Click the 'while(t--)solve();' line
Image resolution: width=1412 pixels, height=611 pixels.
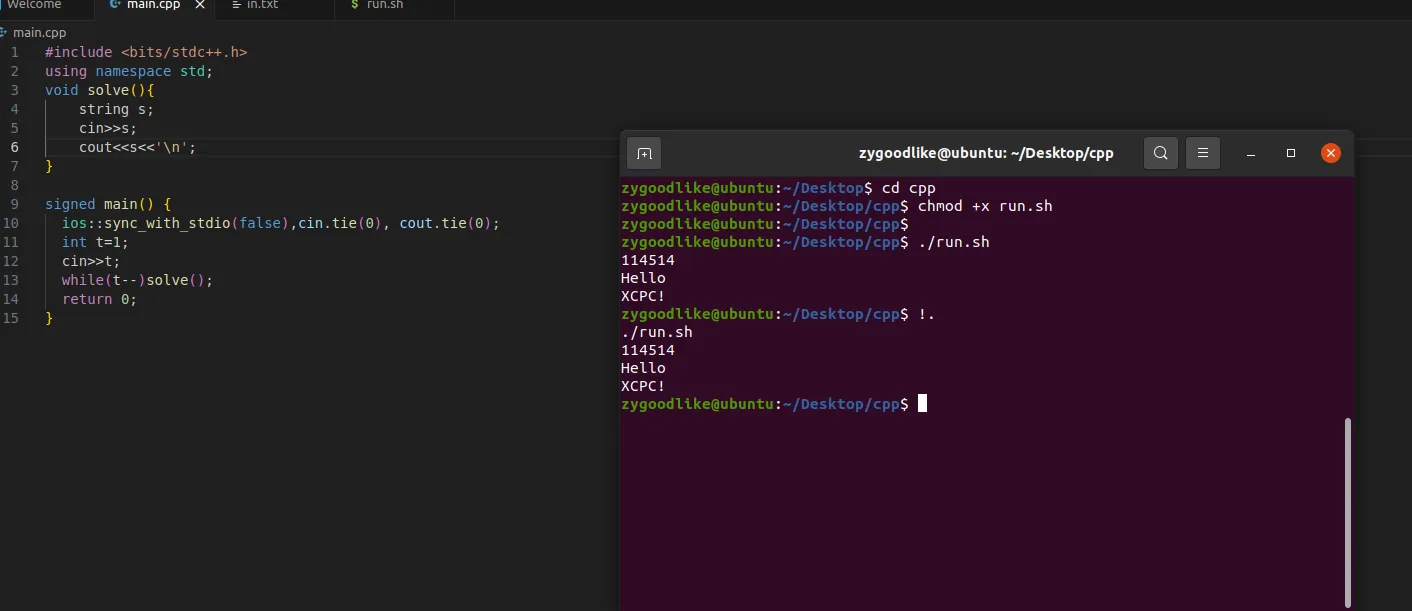click(138, 280)
